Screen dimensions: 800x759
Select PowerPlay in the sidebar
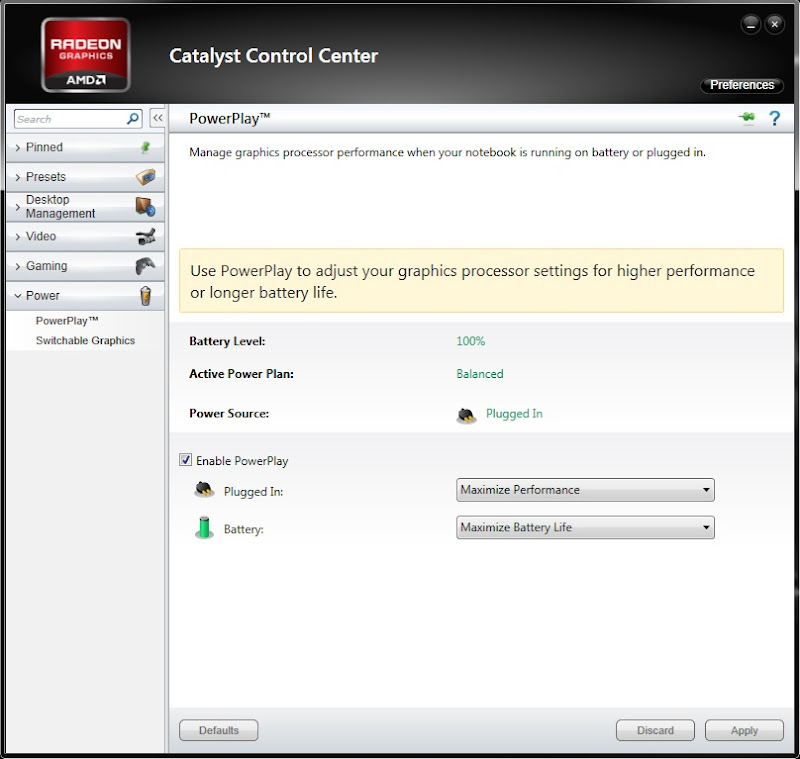coord(67,320)
